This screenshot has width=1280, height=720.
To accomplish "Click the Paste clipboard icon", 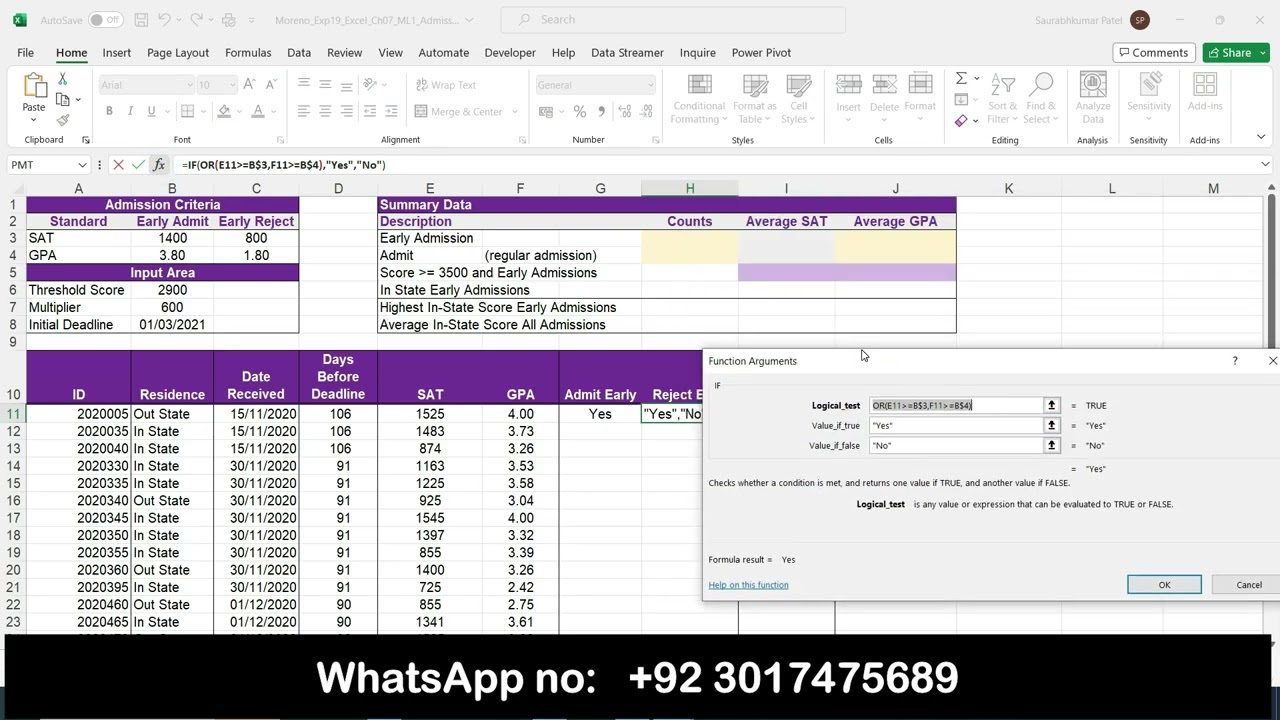I will tap(34, 88).
